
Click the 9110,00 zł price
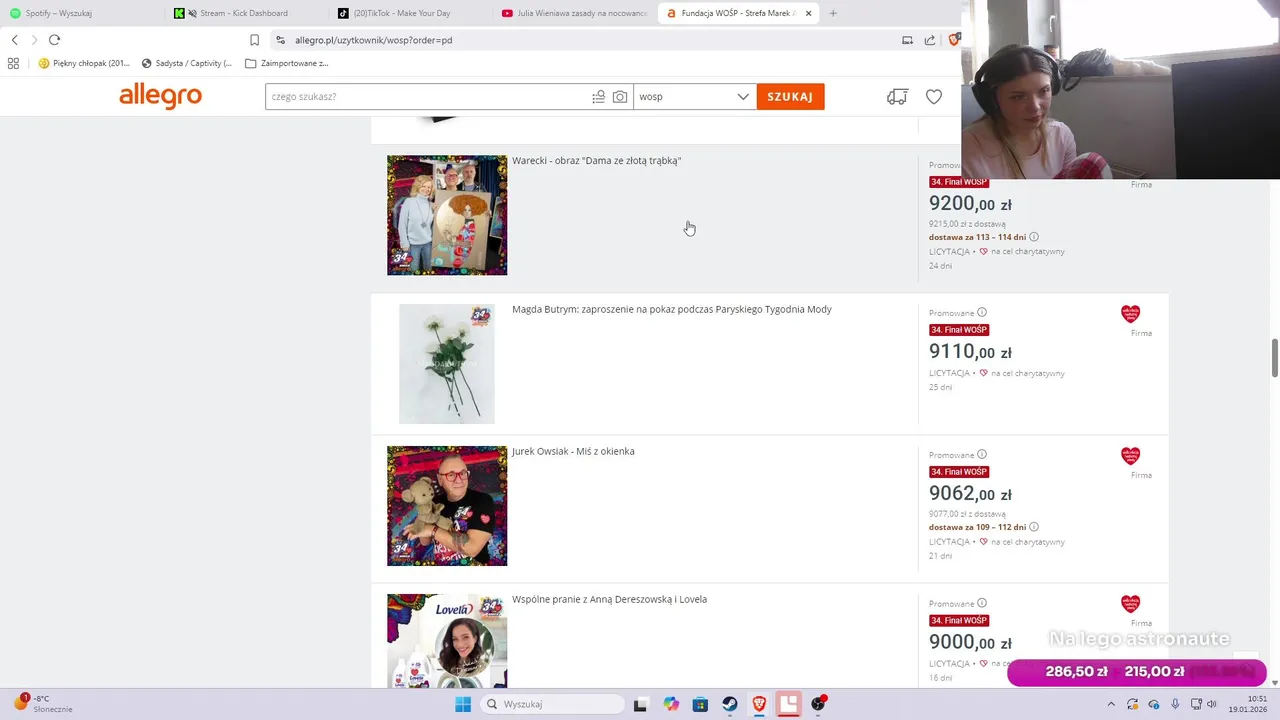[x=970, y=352]
